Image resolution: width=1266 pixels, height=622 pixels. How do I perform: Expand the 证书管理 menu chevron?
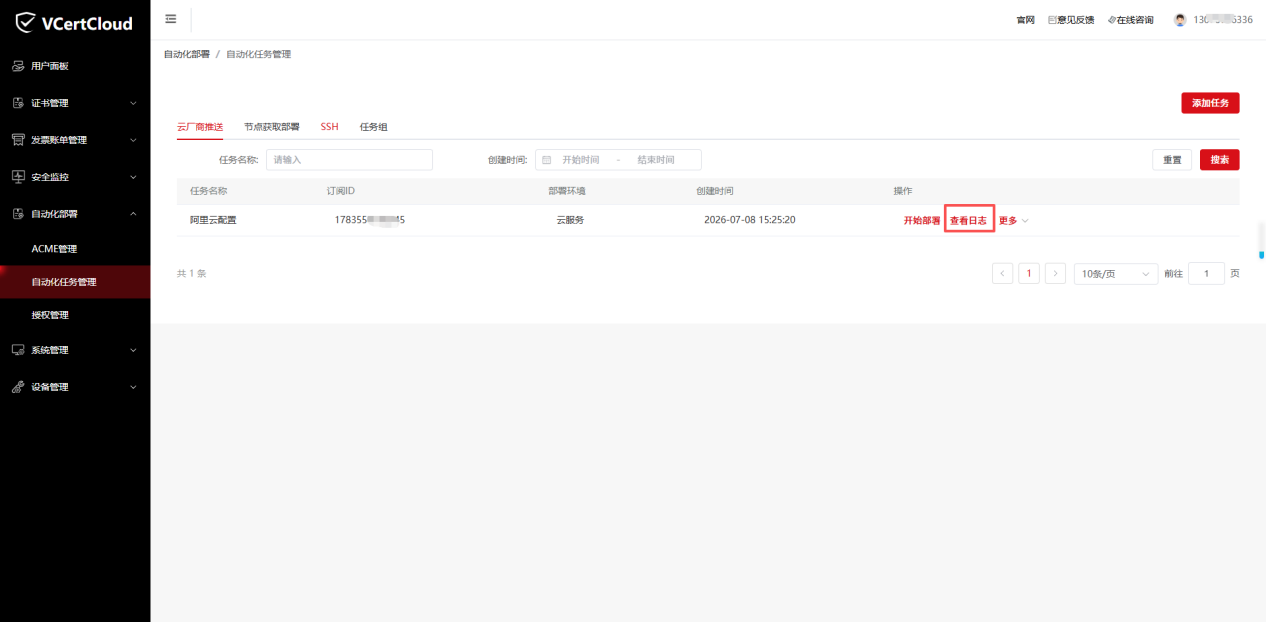[133, 103]
